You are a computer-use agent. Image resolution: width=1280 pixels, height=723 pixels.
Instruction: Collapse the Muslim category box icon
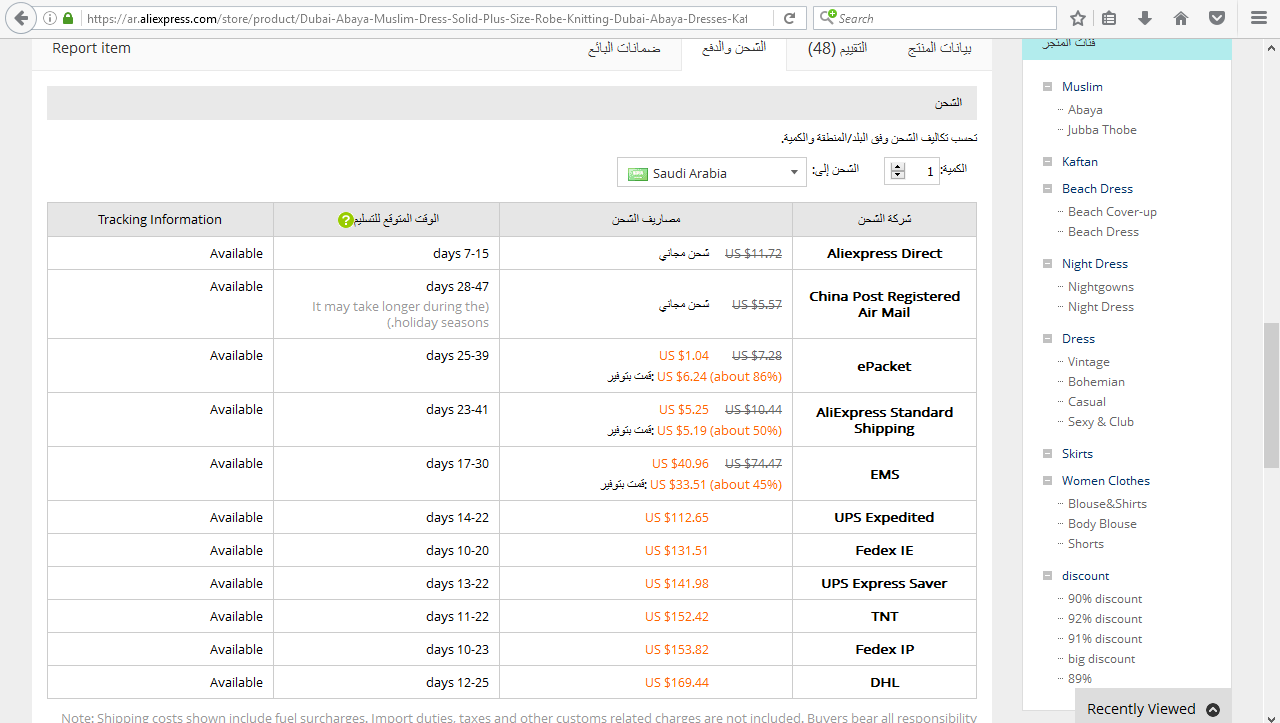[1047, 87]
